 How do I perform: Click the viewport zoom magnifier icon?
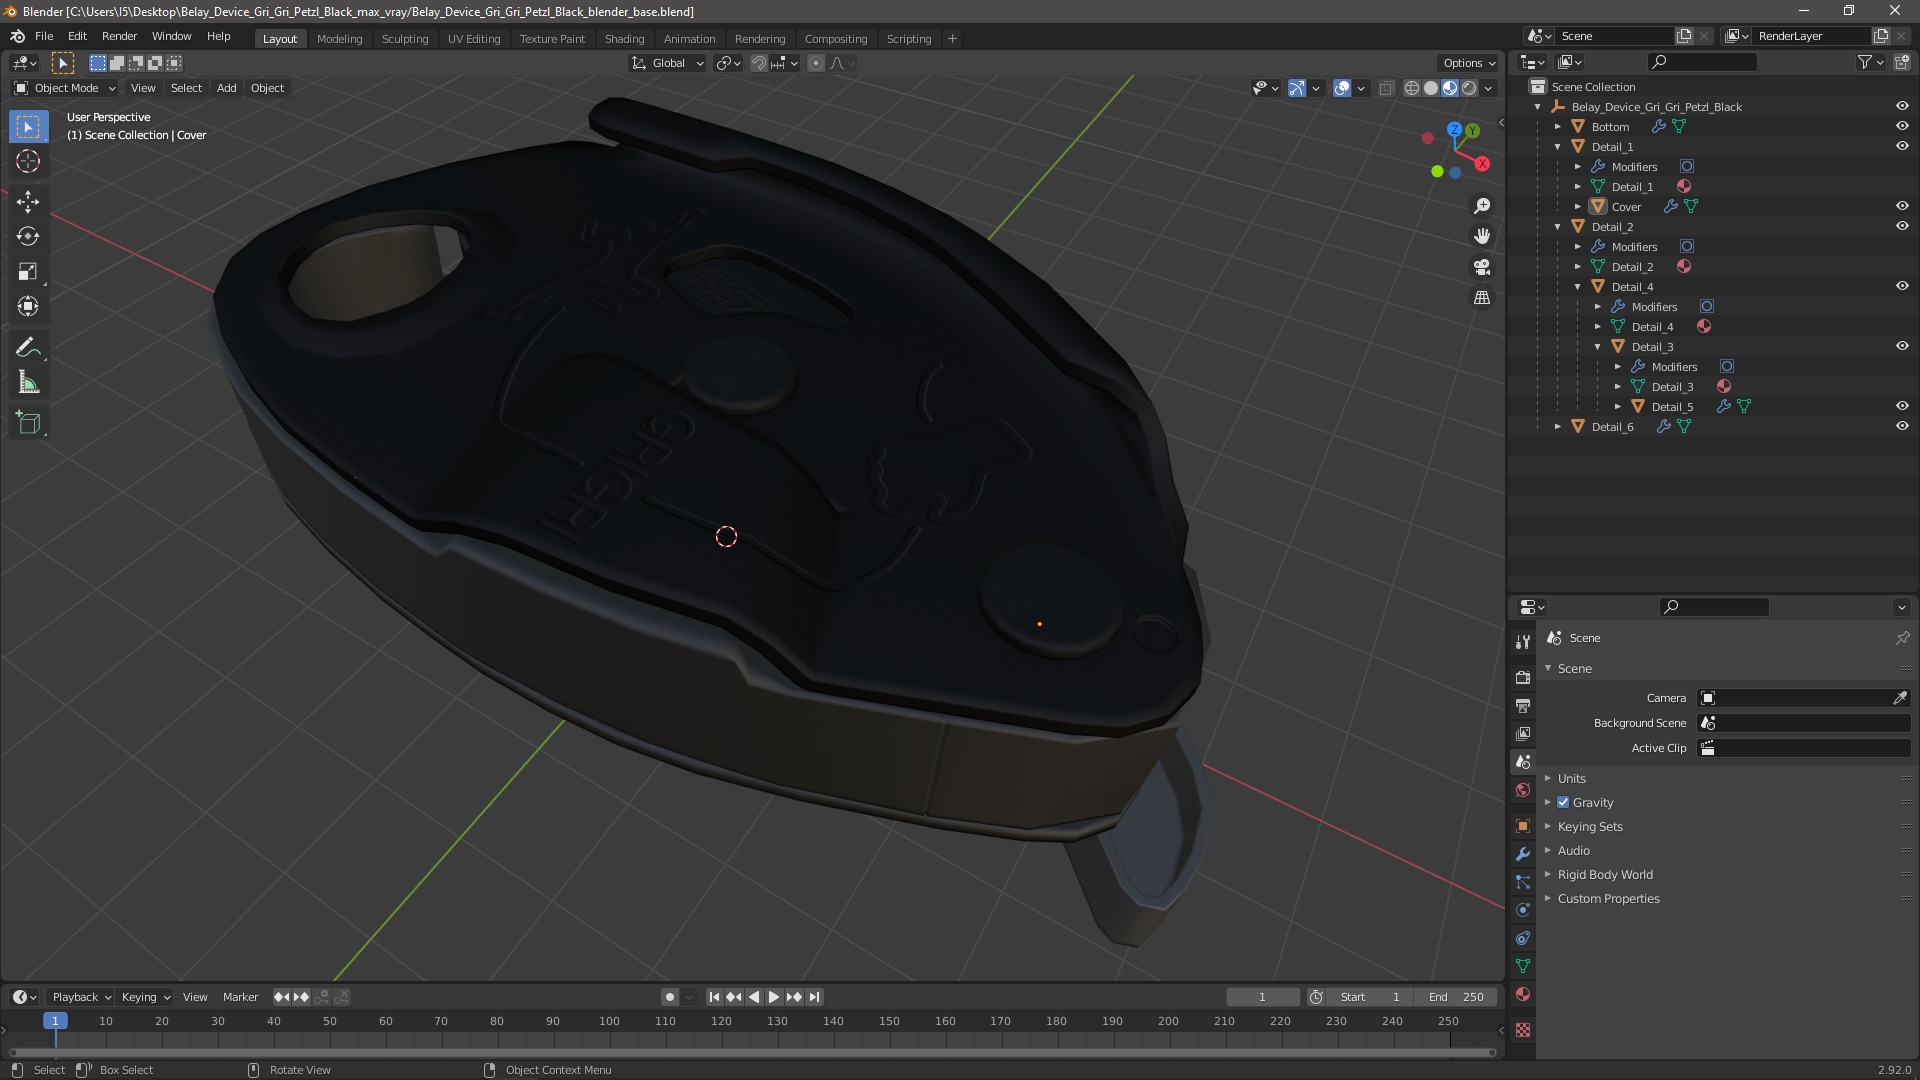click(x=1482, y=206)
